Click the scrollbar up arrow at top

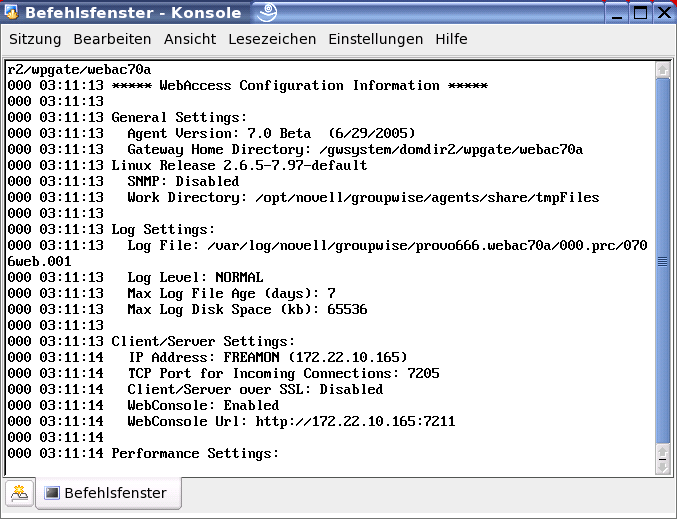pyautogui.click(x=663, y=70)
